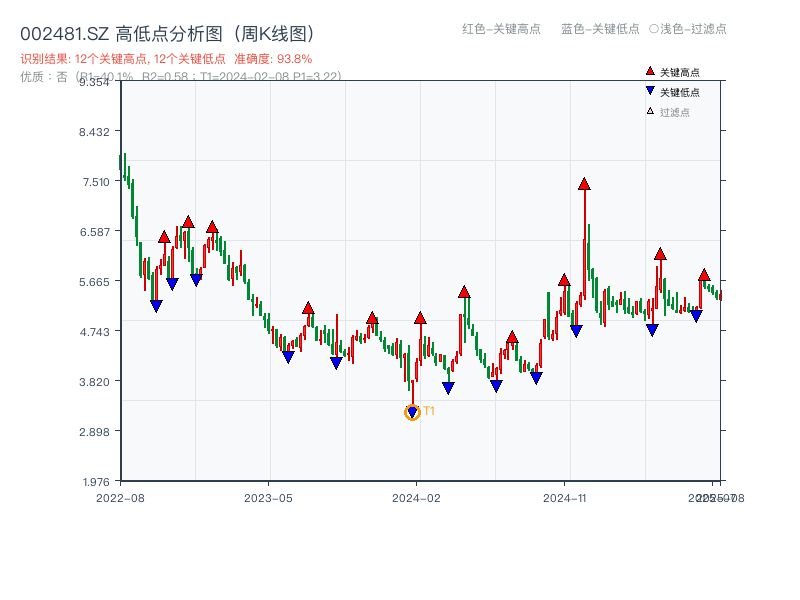
Task: Click the 2024-11 x-axis date label
Action: click(564, 498)
